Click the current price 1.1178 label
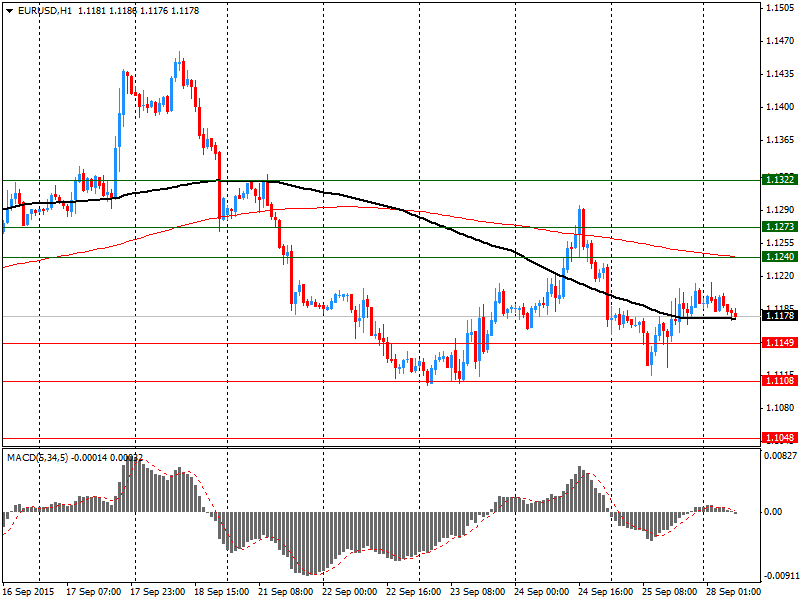The width and height of the screenshot is (800, 600). [x=780, y=316]
